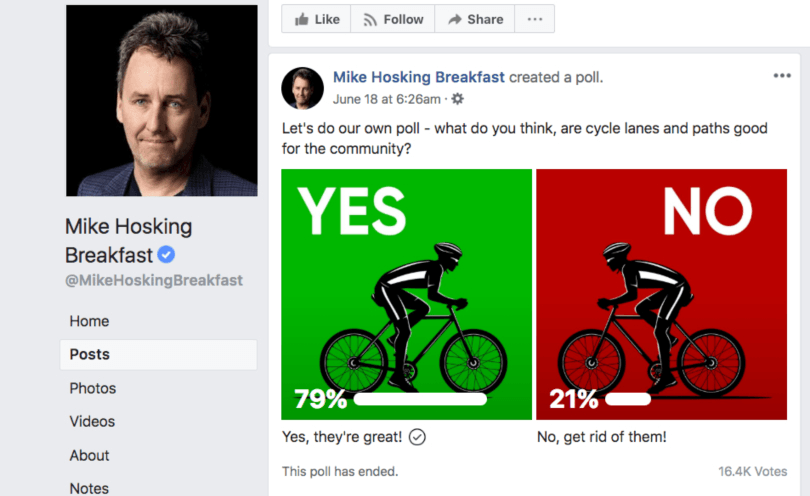810x496 pixels.
Task: Open the Home page section
Action: (89, 321)
